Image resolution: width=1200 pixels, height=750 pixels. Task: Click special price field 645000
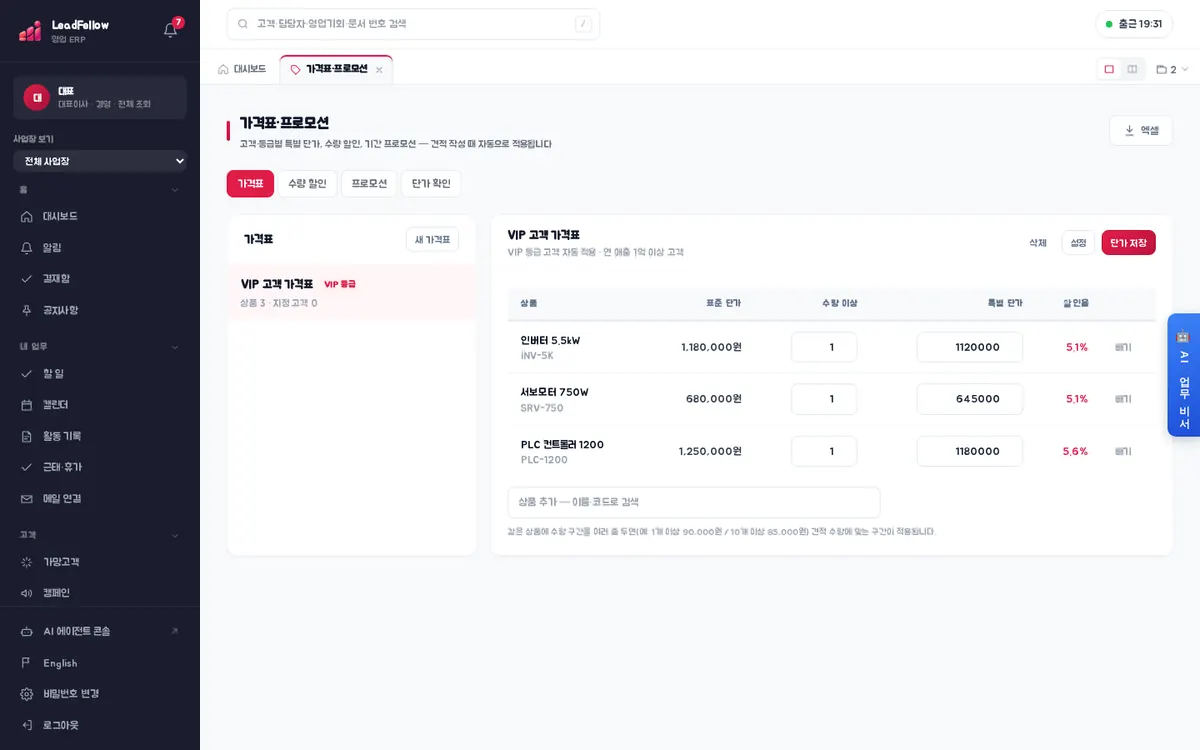pos(970,399)
